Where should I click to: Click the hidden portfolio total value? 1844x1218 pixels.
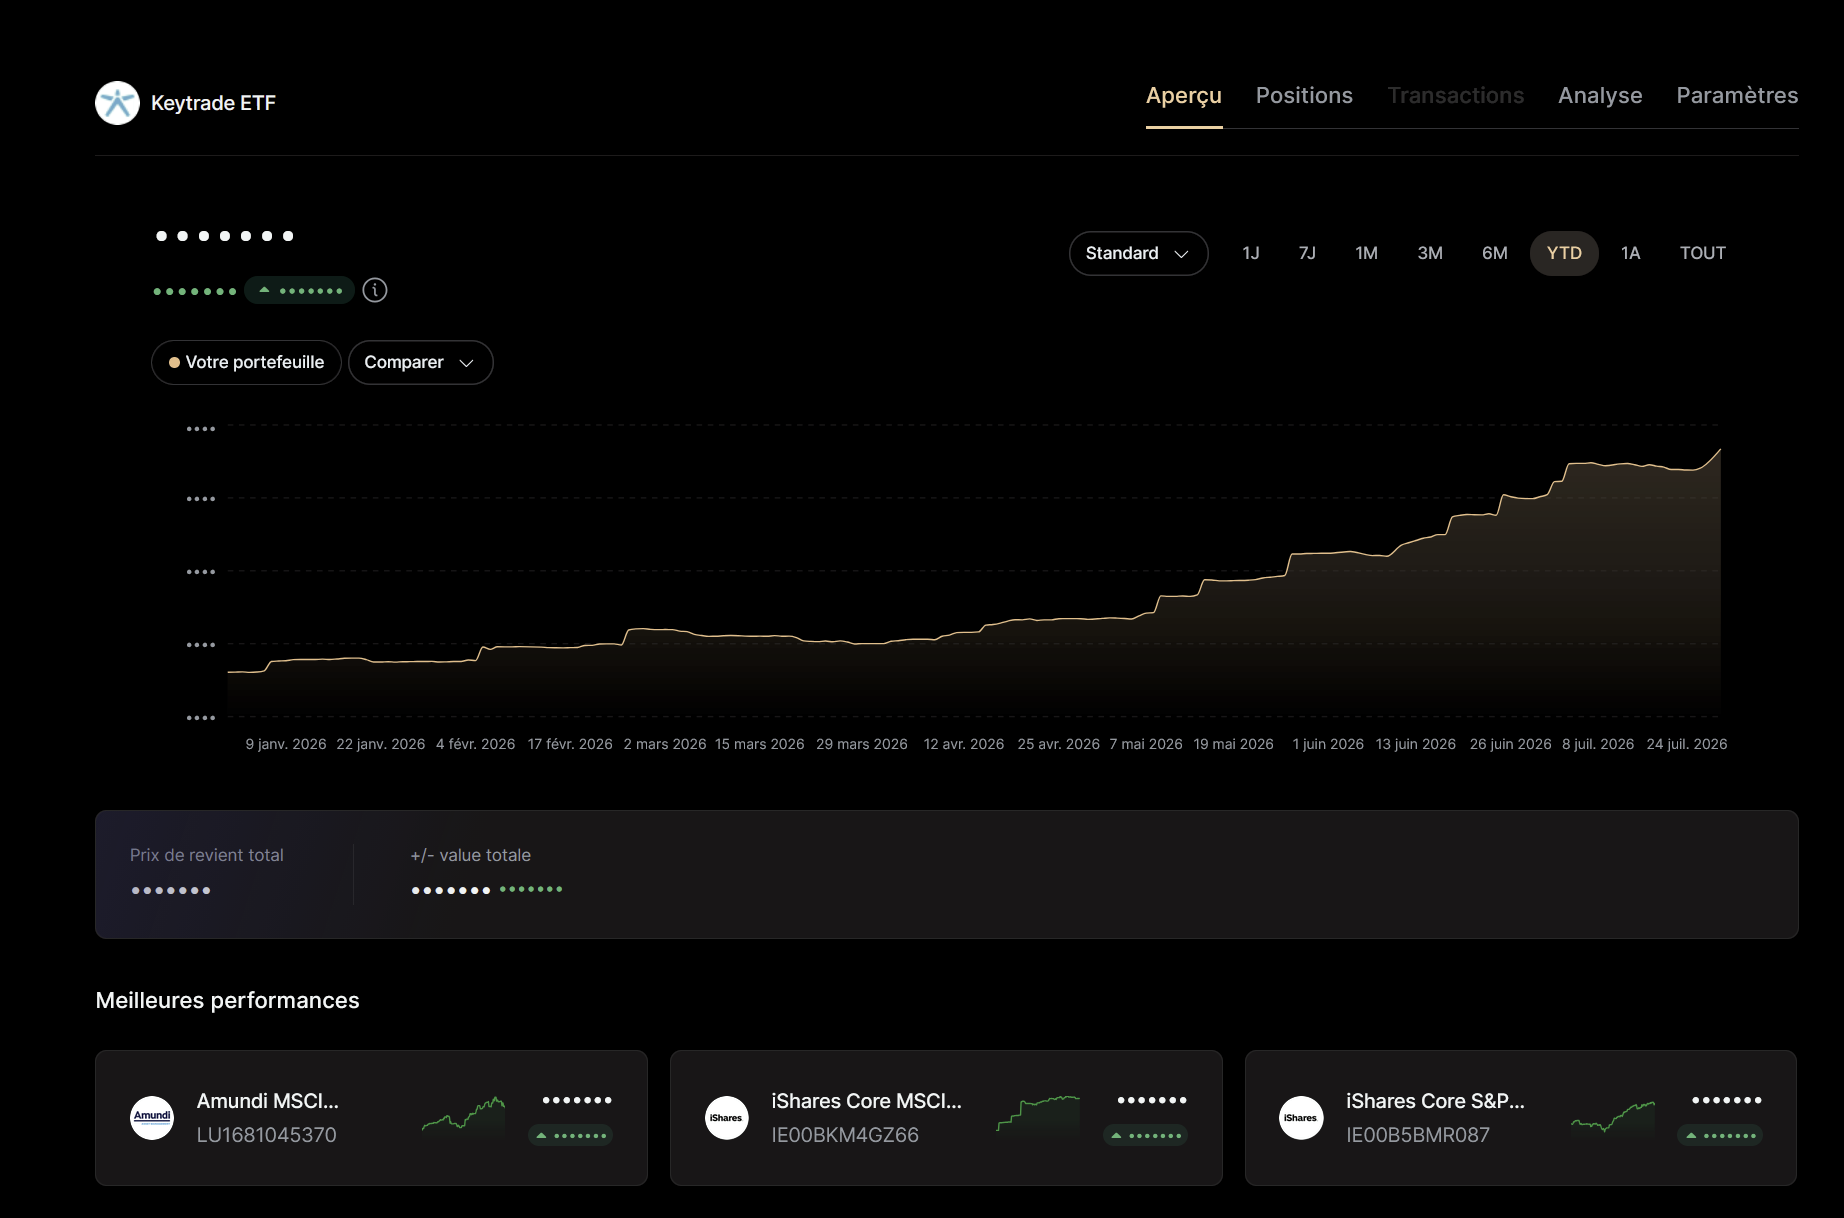pyautogui.click(x=225, y=236)
